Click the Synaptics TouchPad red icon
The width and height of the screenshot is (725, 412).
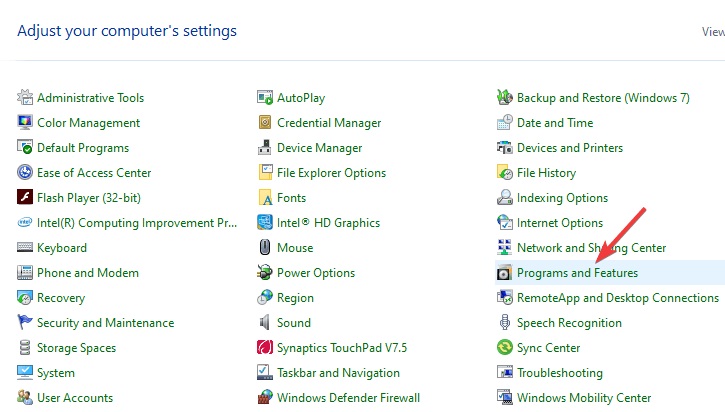pos(265,347)
